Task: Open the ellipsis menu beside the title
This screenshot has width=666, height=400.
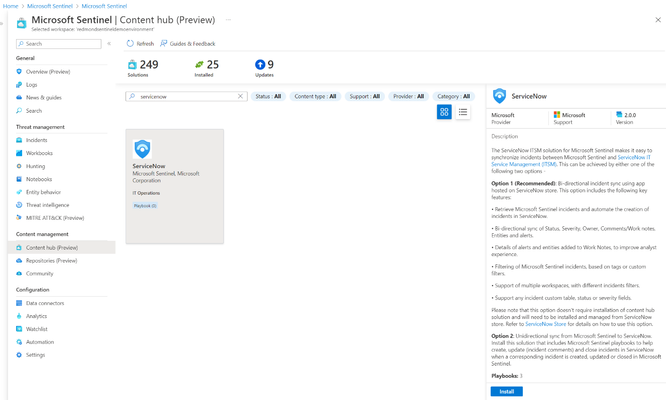Action: click(228, 20)
